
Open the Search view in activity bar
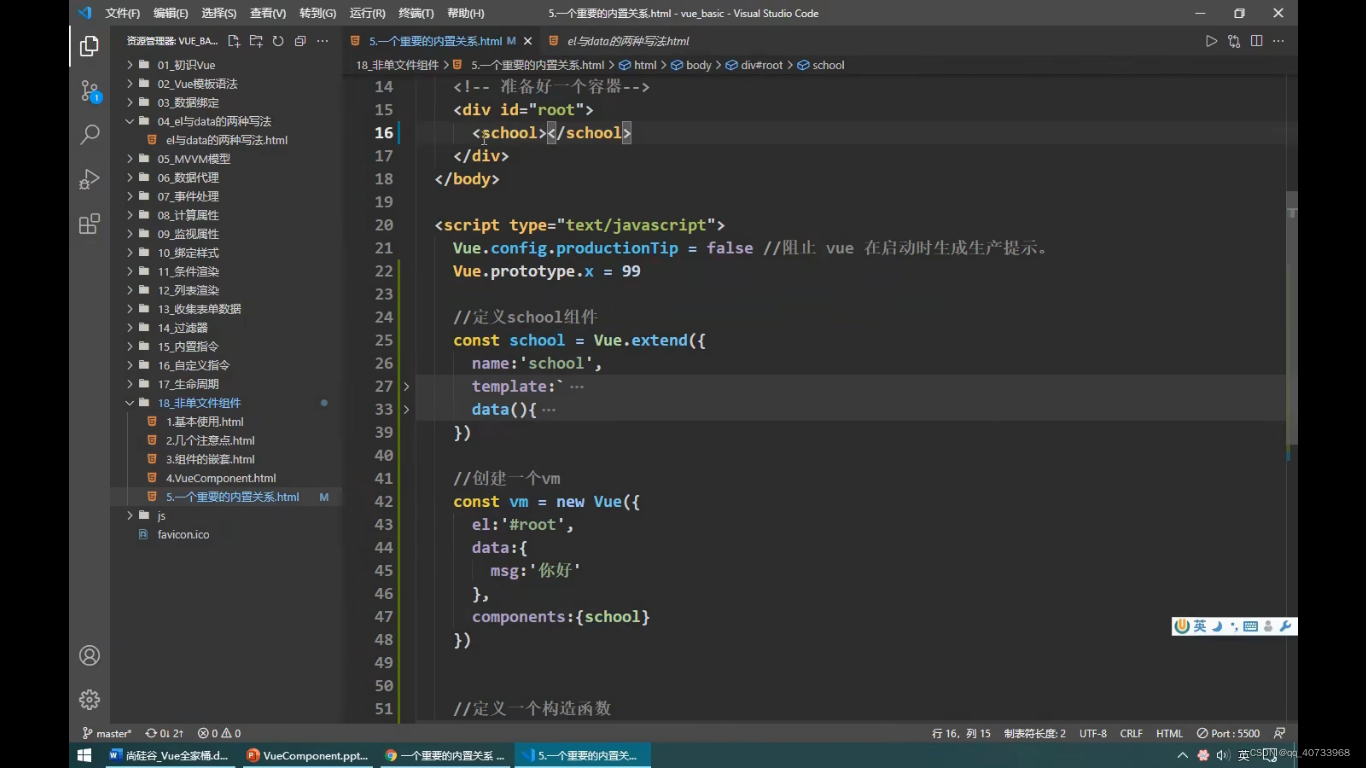tap(89, 134)
